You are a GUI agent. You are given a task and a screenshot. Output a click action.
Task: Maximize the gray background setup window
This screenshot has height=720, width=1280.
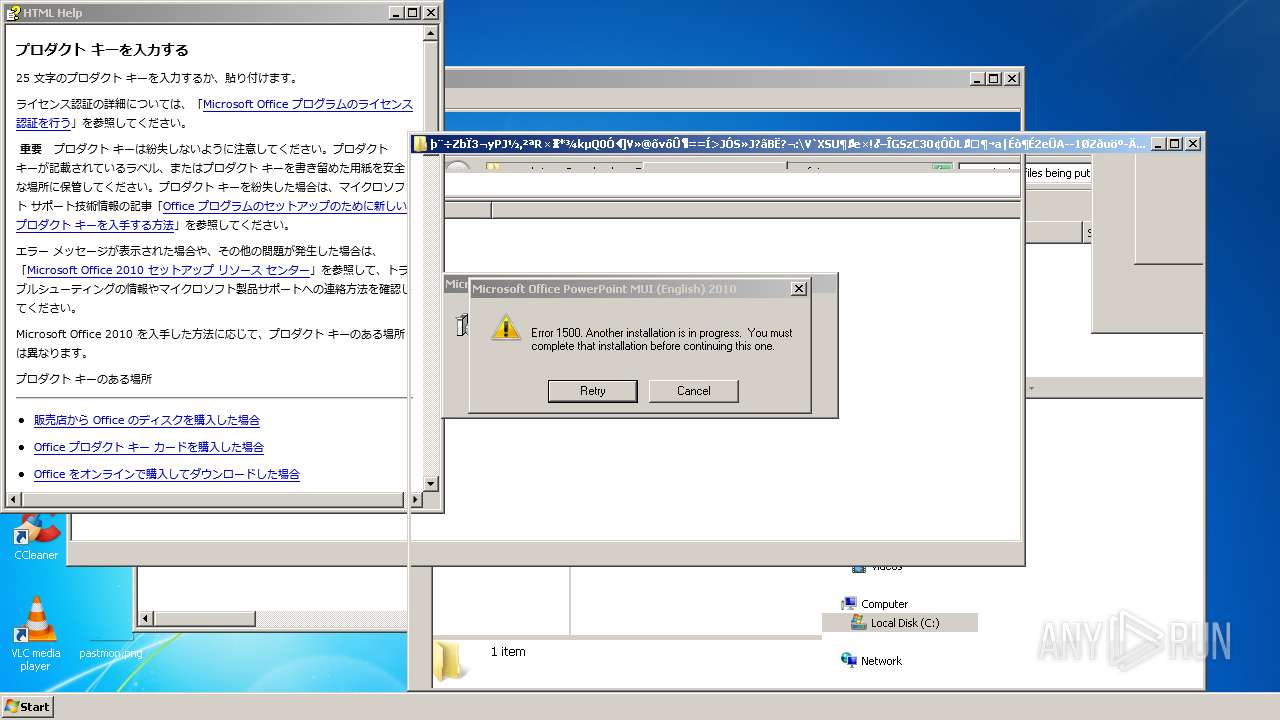pos(994,78)
